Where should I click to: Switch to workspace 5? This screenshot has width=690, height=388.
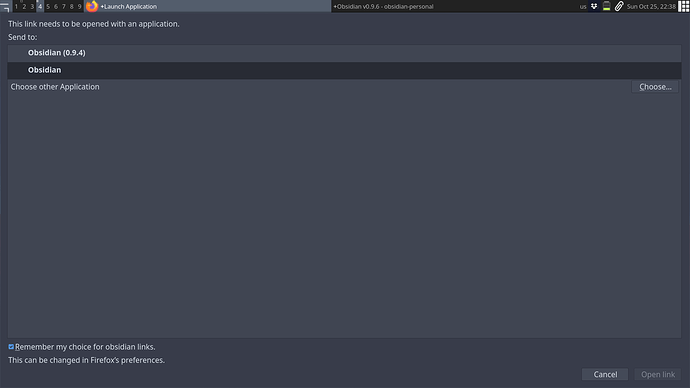48,7
